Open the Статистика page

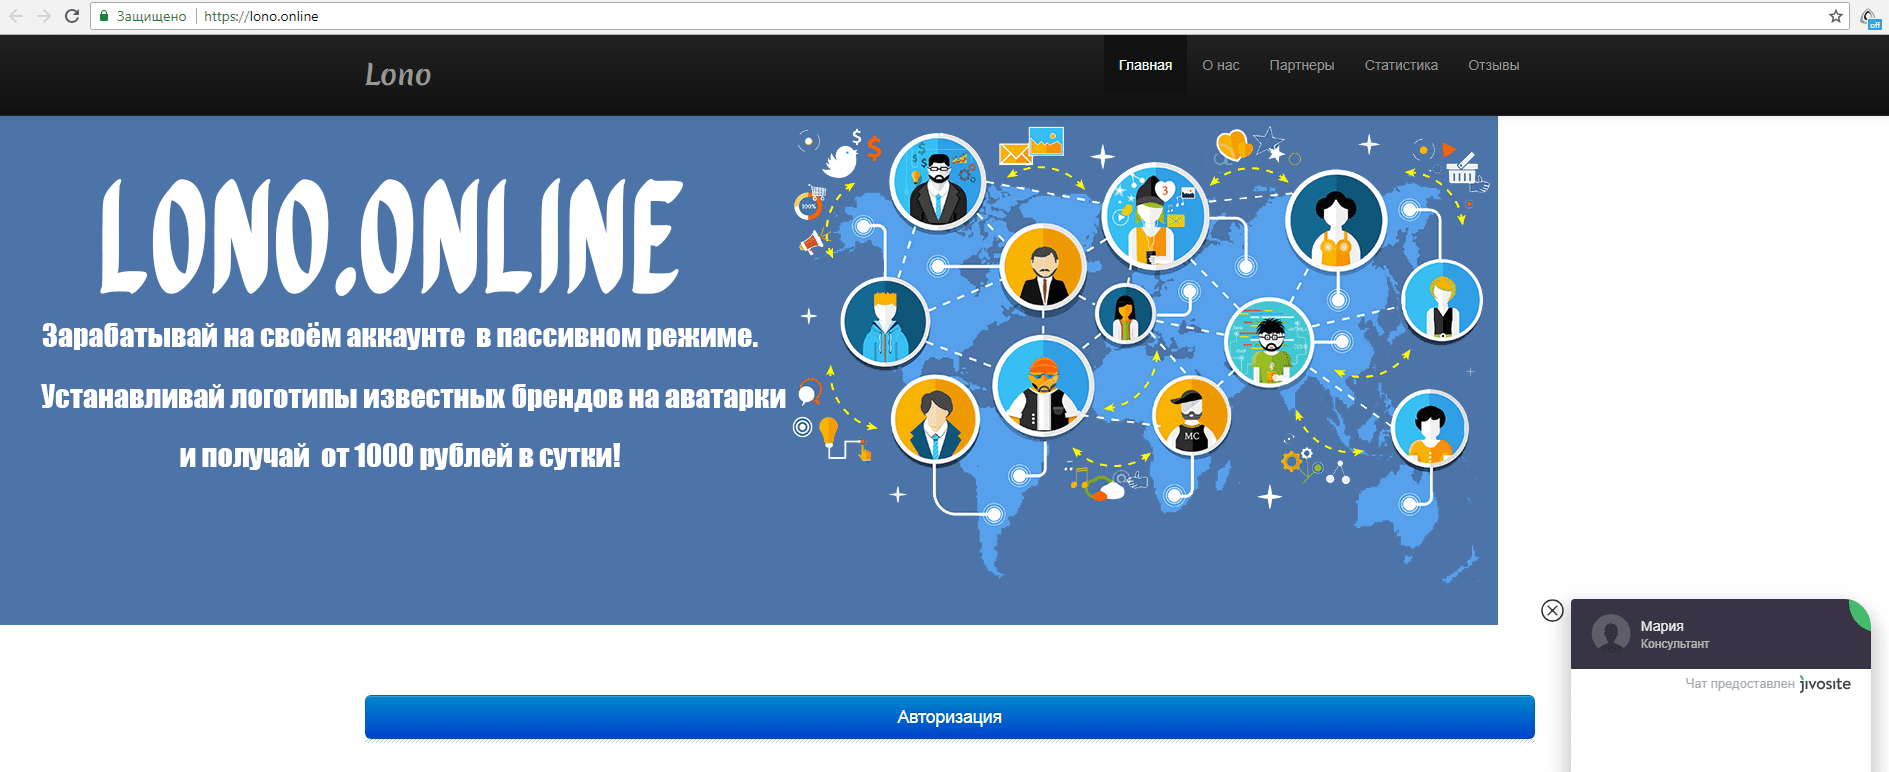point(1401,65)
